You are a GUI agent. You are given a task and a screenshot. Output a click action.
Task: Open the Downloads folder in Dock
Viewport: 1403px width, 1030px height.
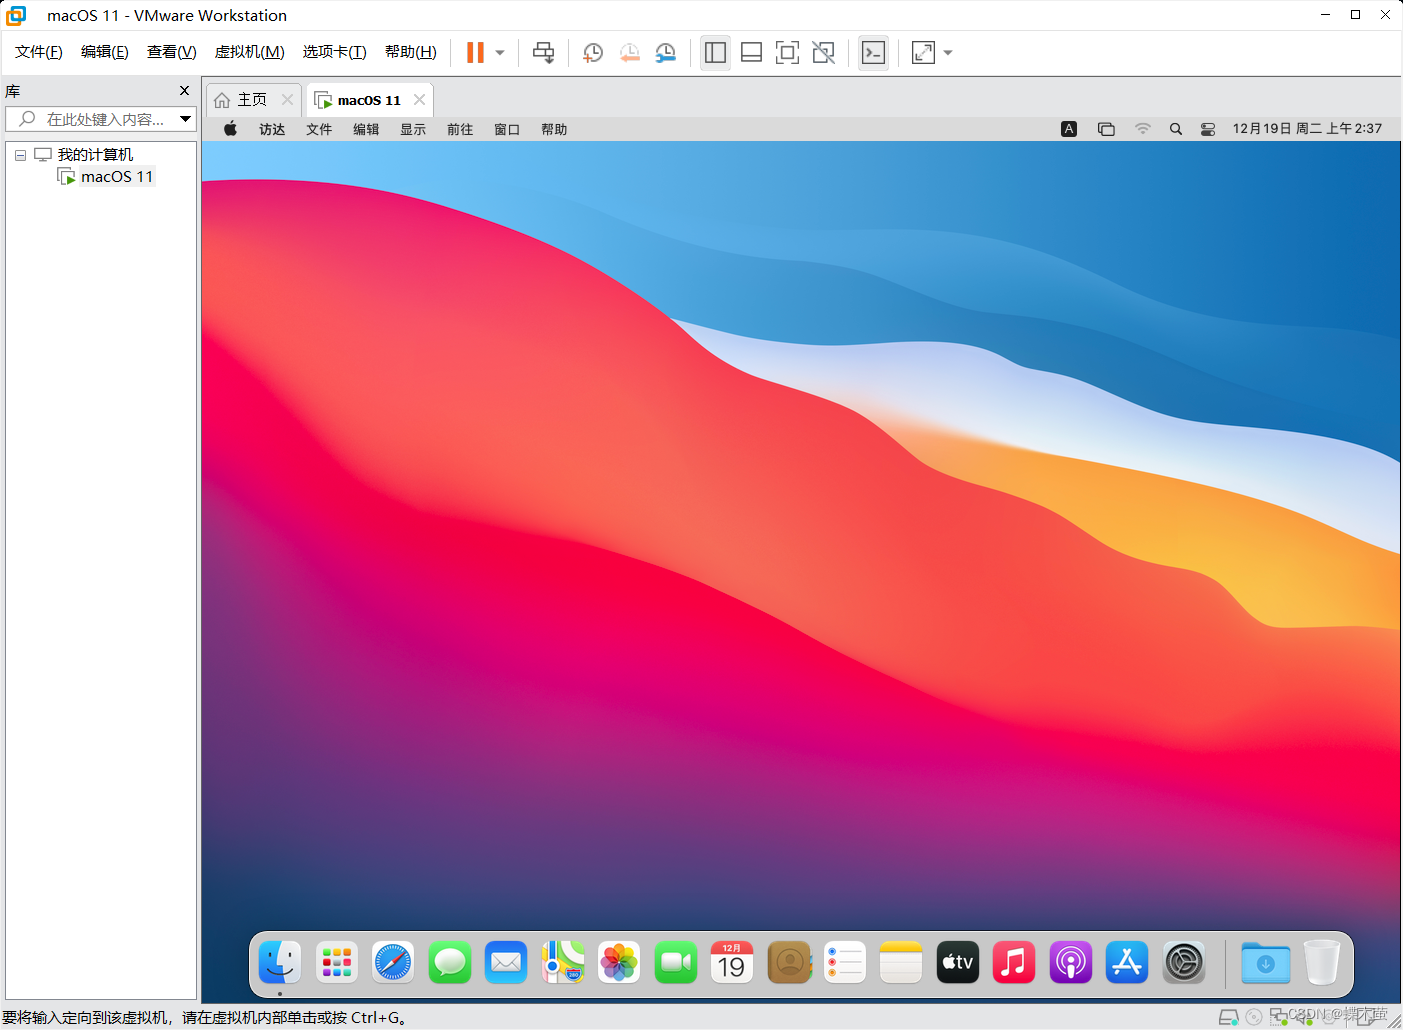(1265, 963)
